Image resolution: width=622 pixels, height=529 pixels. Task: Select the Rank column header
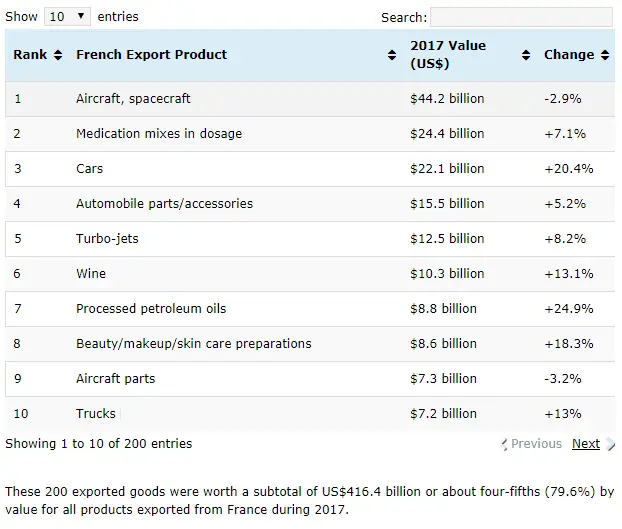point(29,55)
